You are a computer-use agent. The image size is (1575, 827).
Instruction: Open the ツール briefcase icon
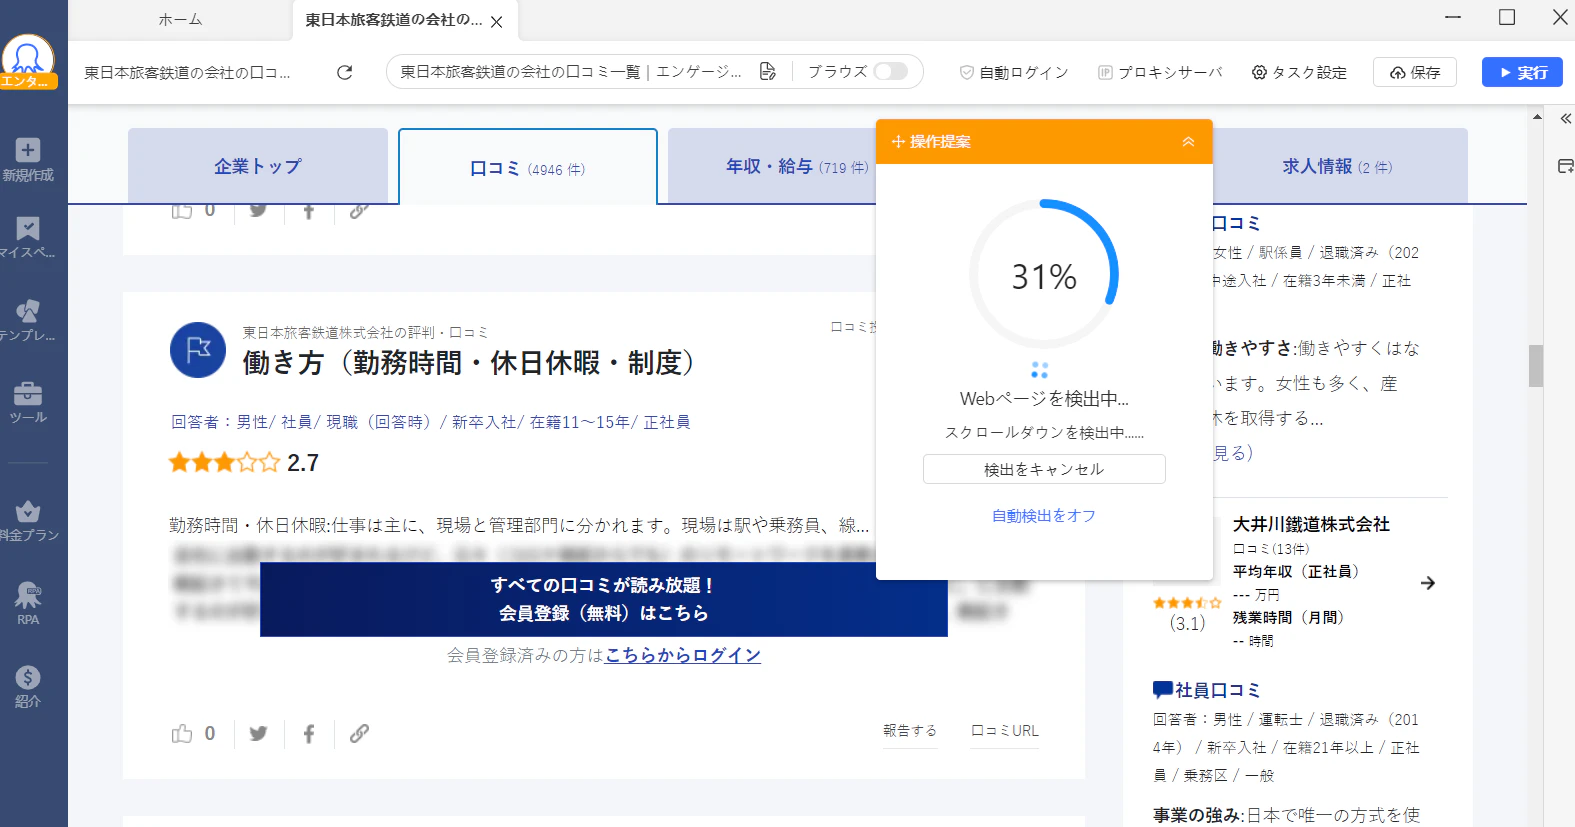(28, 402)
